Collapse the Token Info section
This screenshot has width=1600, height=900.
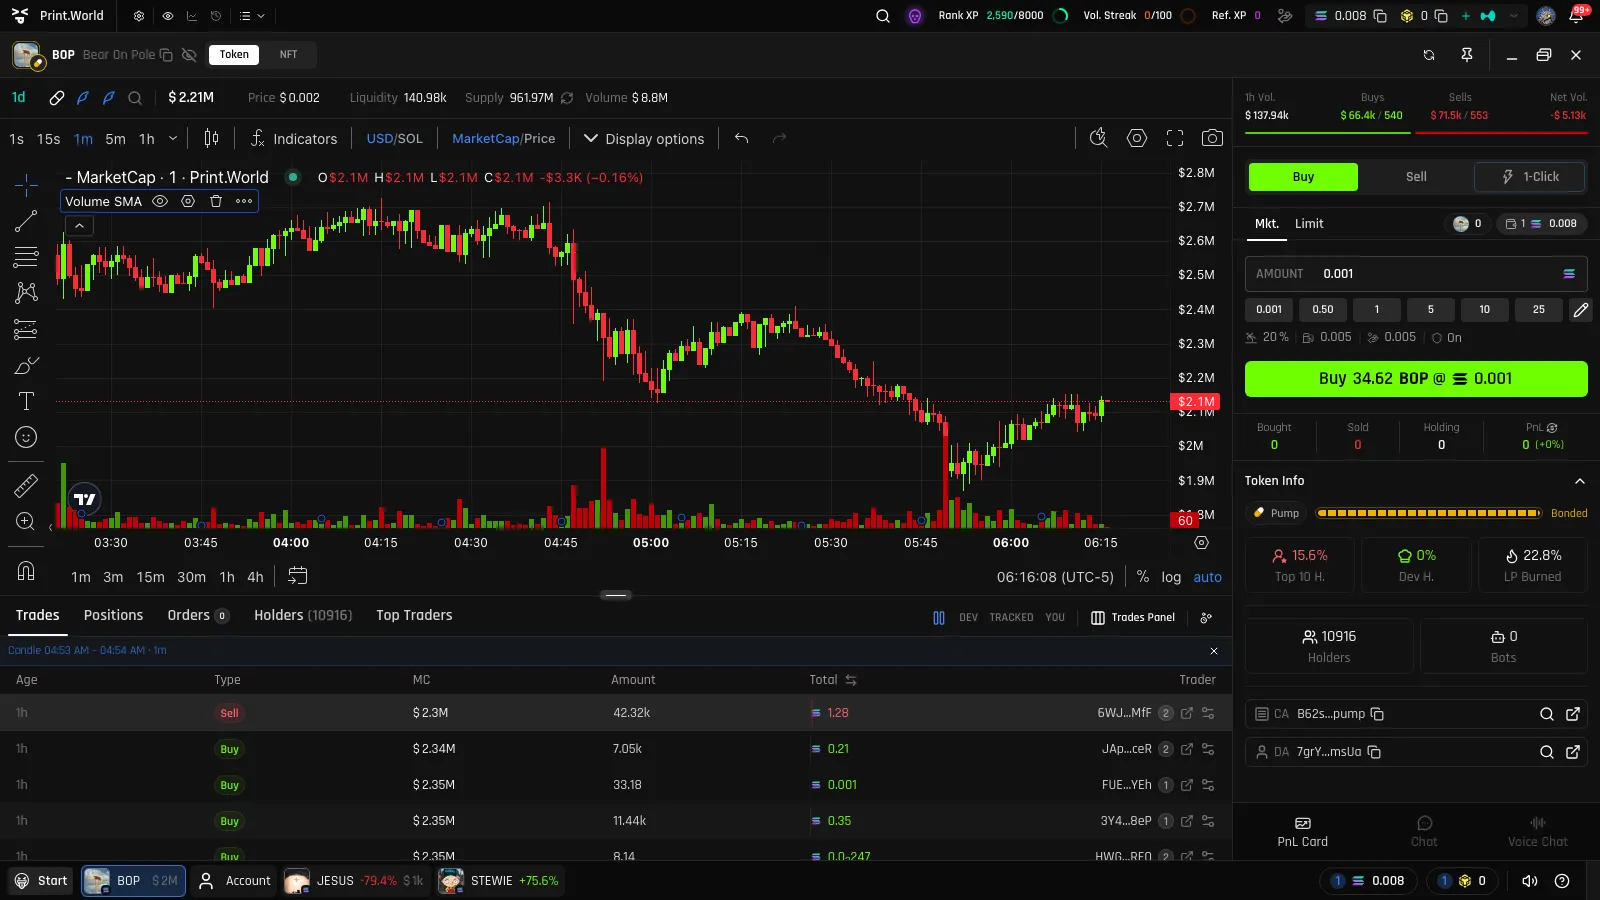coord(1580,481)
